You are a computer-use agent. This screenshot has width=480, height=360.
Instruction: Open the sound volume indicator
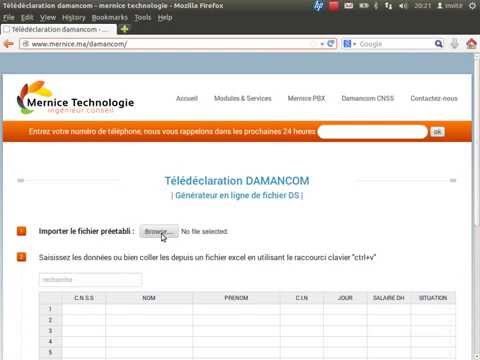pos(403,6)
